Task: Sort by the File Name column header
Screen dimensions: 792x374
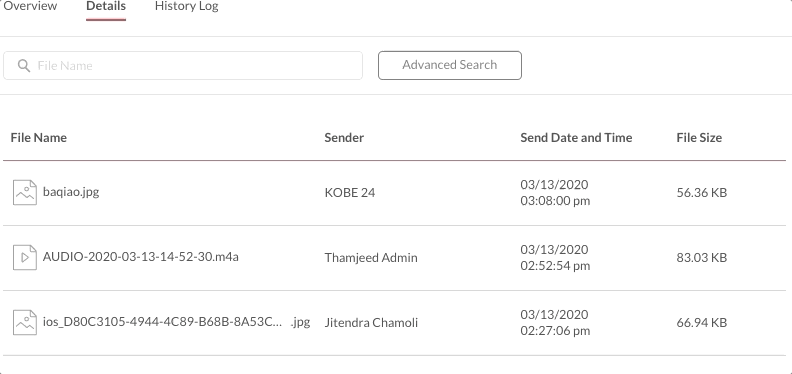Action: pos(38,137)
